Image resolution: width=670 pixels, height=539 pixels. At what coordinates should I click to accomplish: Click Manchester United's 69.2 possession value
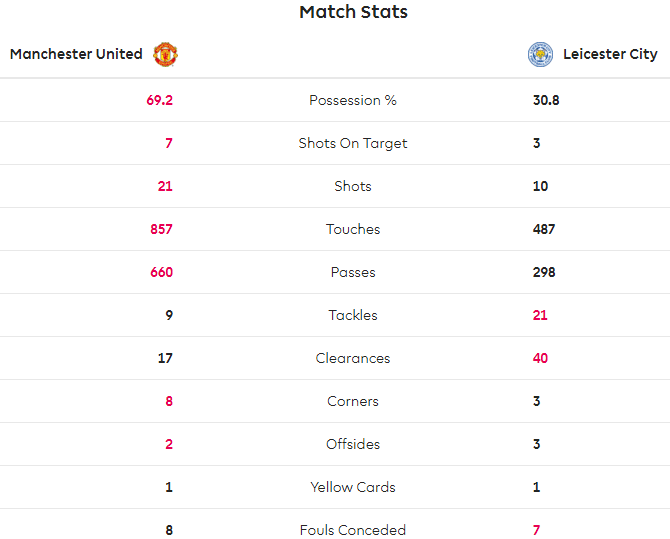[x=158, y=100]
